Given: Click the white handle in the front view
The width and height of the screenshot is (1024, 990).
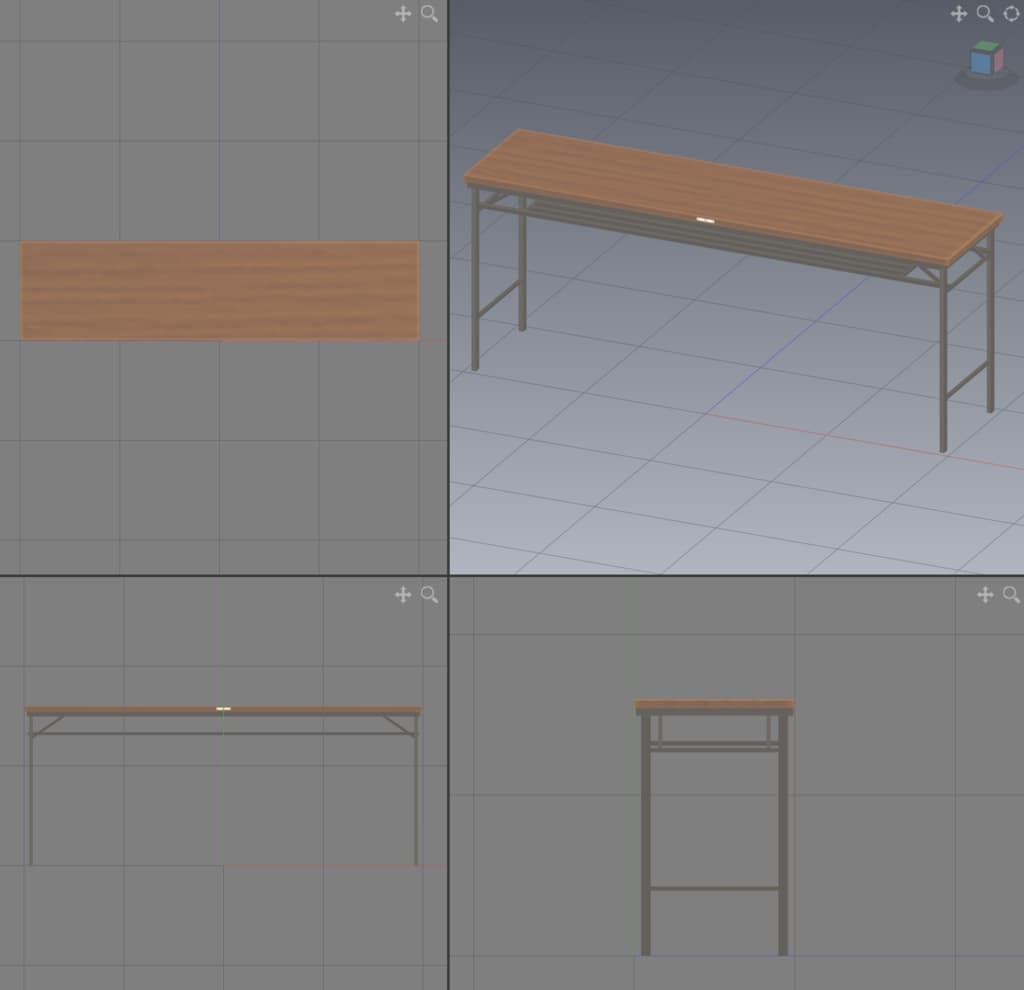Looking at the screenshot, I should pos(223,709).
